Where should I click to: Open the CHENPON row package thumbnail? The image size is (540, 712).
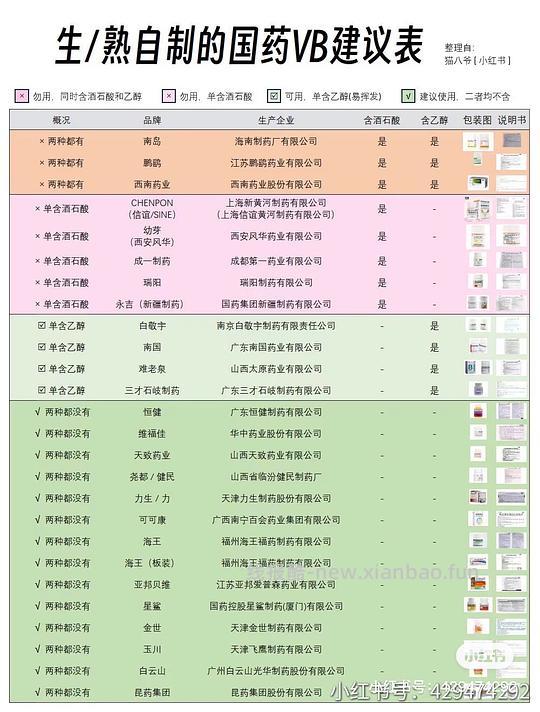click(478, 209)
